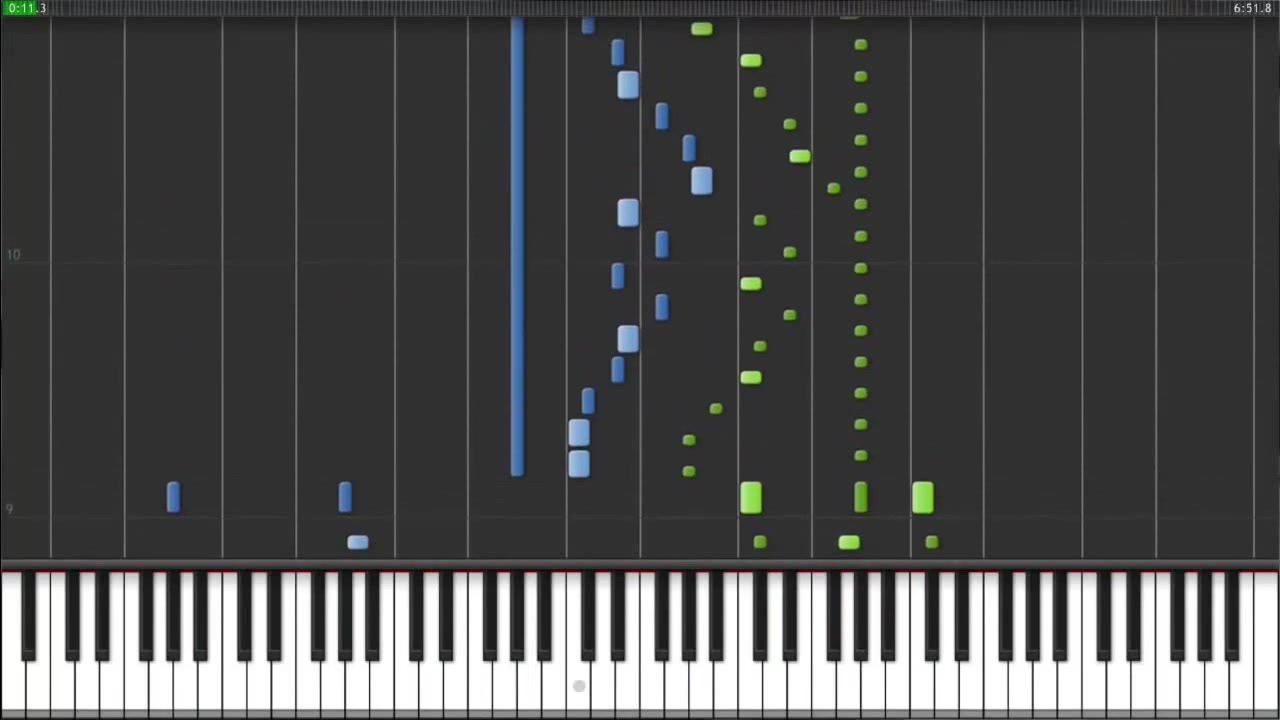Screen dimensions: 1280x720
Task: Click the gray middle C dot on keyboard
Action: (579, 686)
